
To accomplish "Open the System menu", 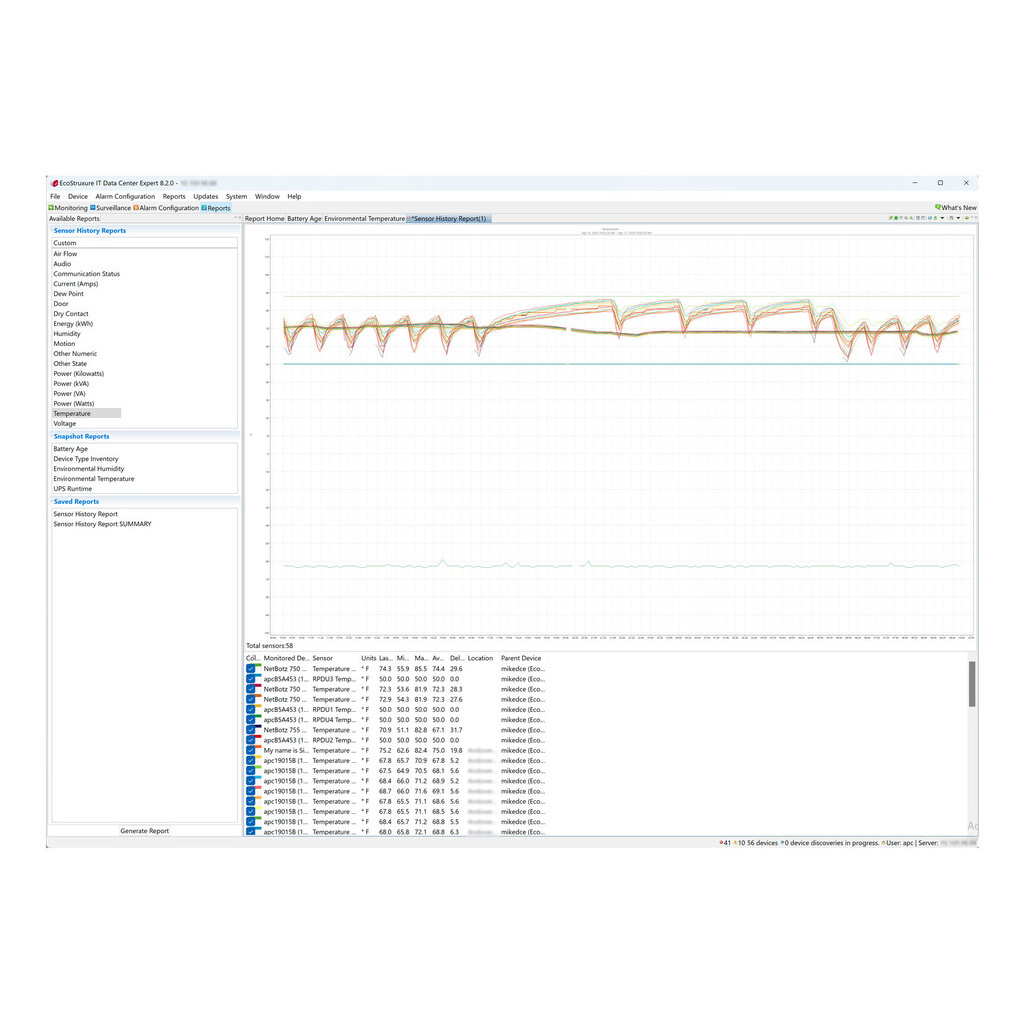I will pyautogui.click(x=236, y=197).
